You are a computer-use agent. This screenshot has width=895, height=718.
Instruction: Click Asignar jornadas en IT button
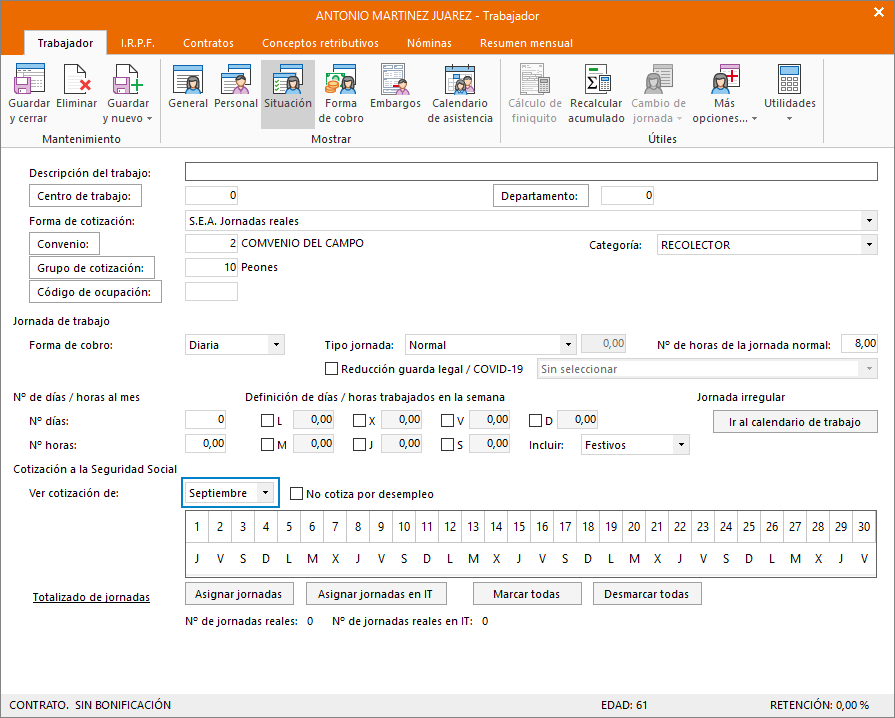376,594
